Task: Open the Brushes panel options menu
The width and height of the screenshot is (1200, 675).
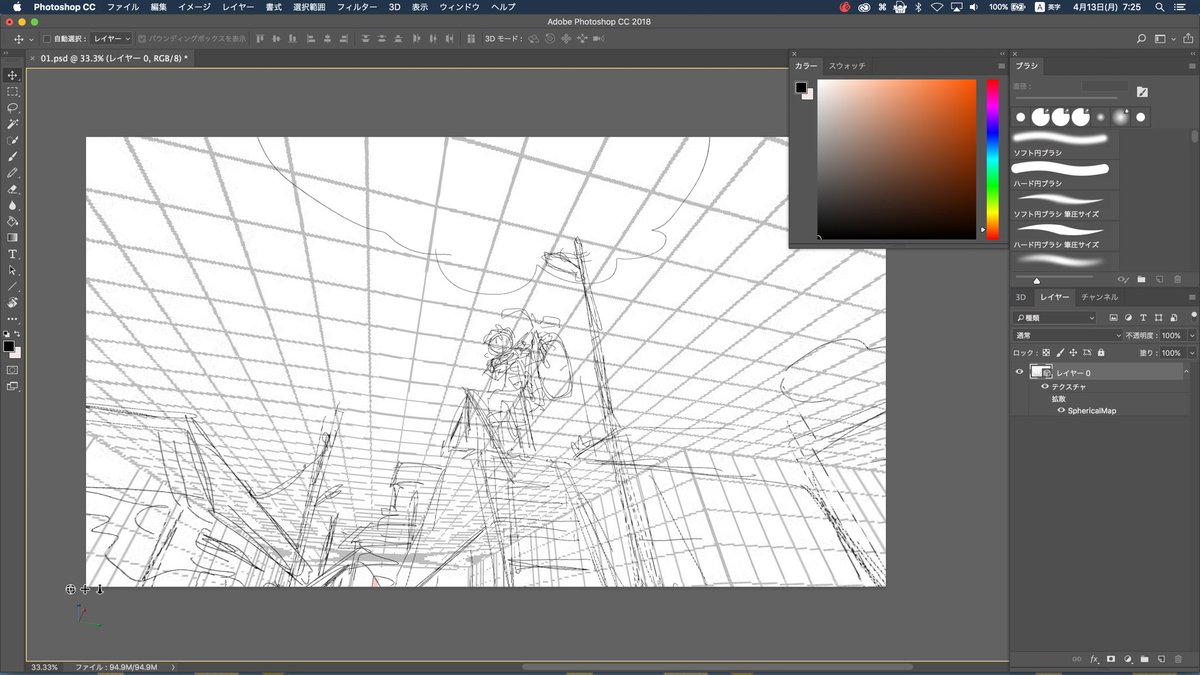Action: [1191, 66]
